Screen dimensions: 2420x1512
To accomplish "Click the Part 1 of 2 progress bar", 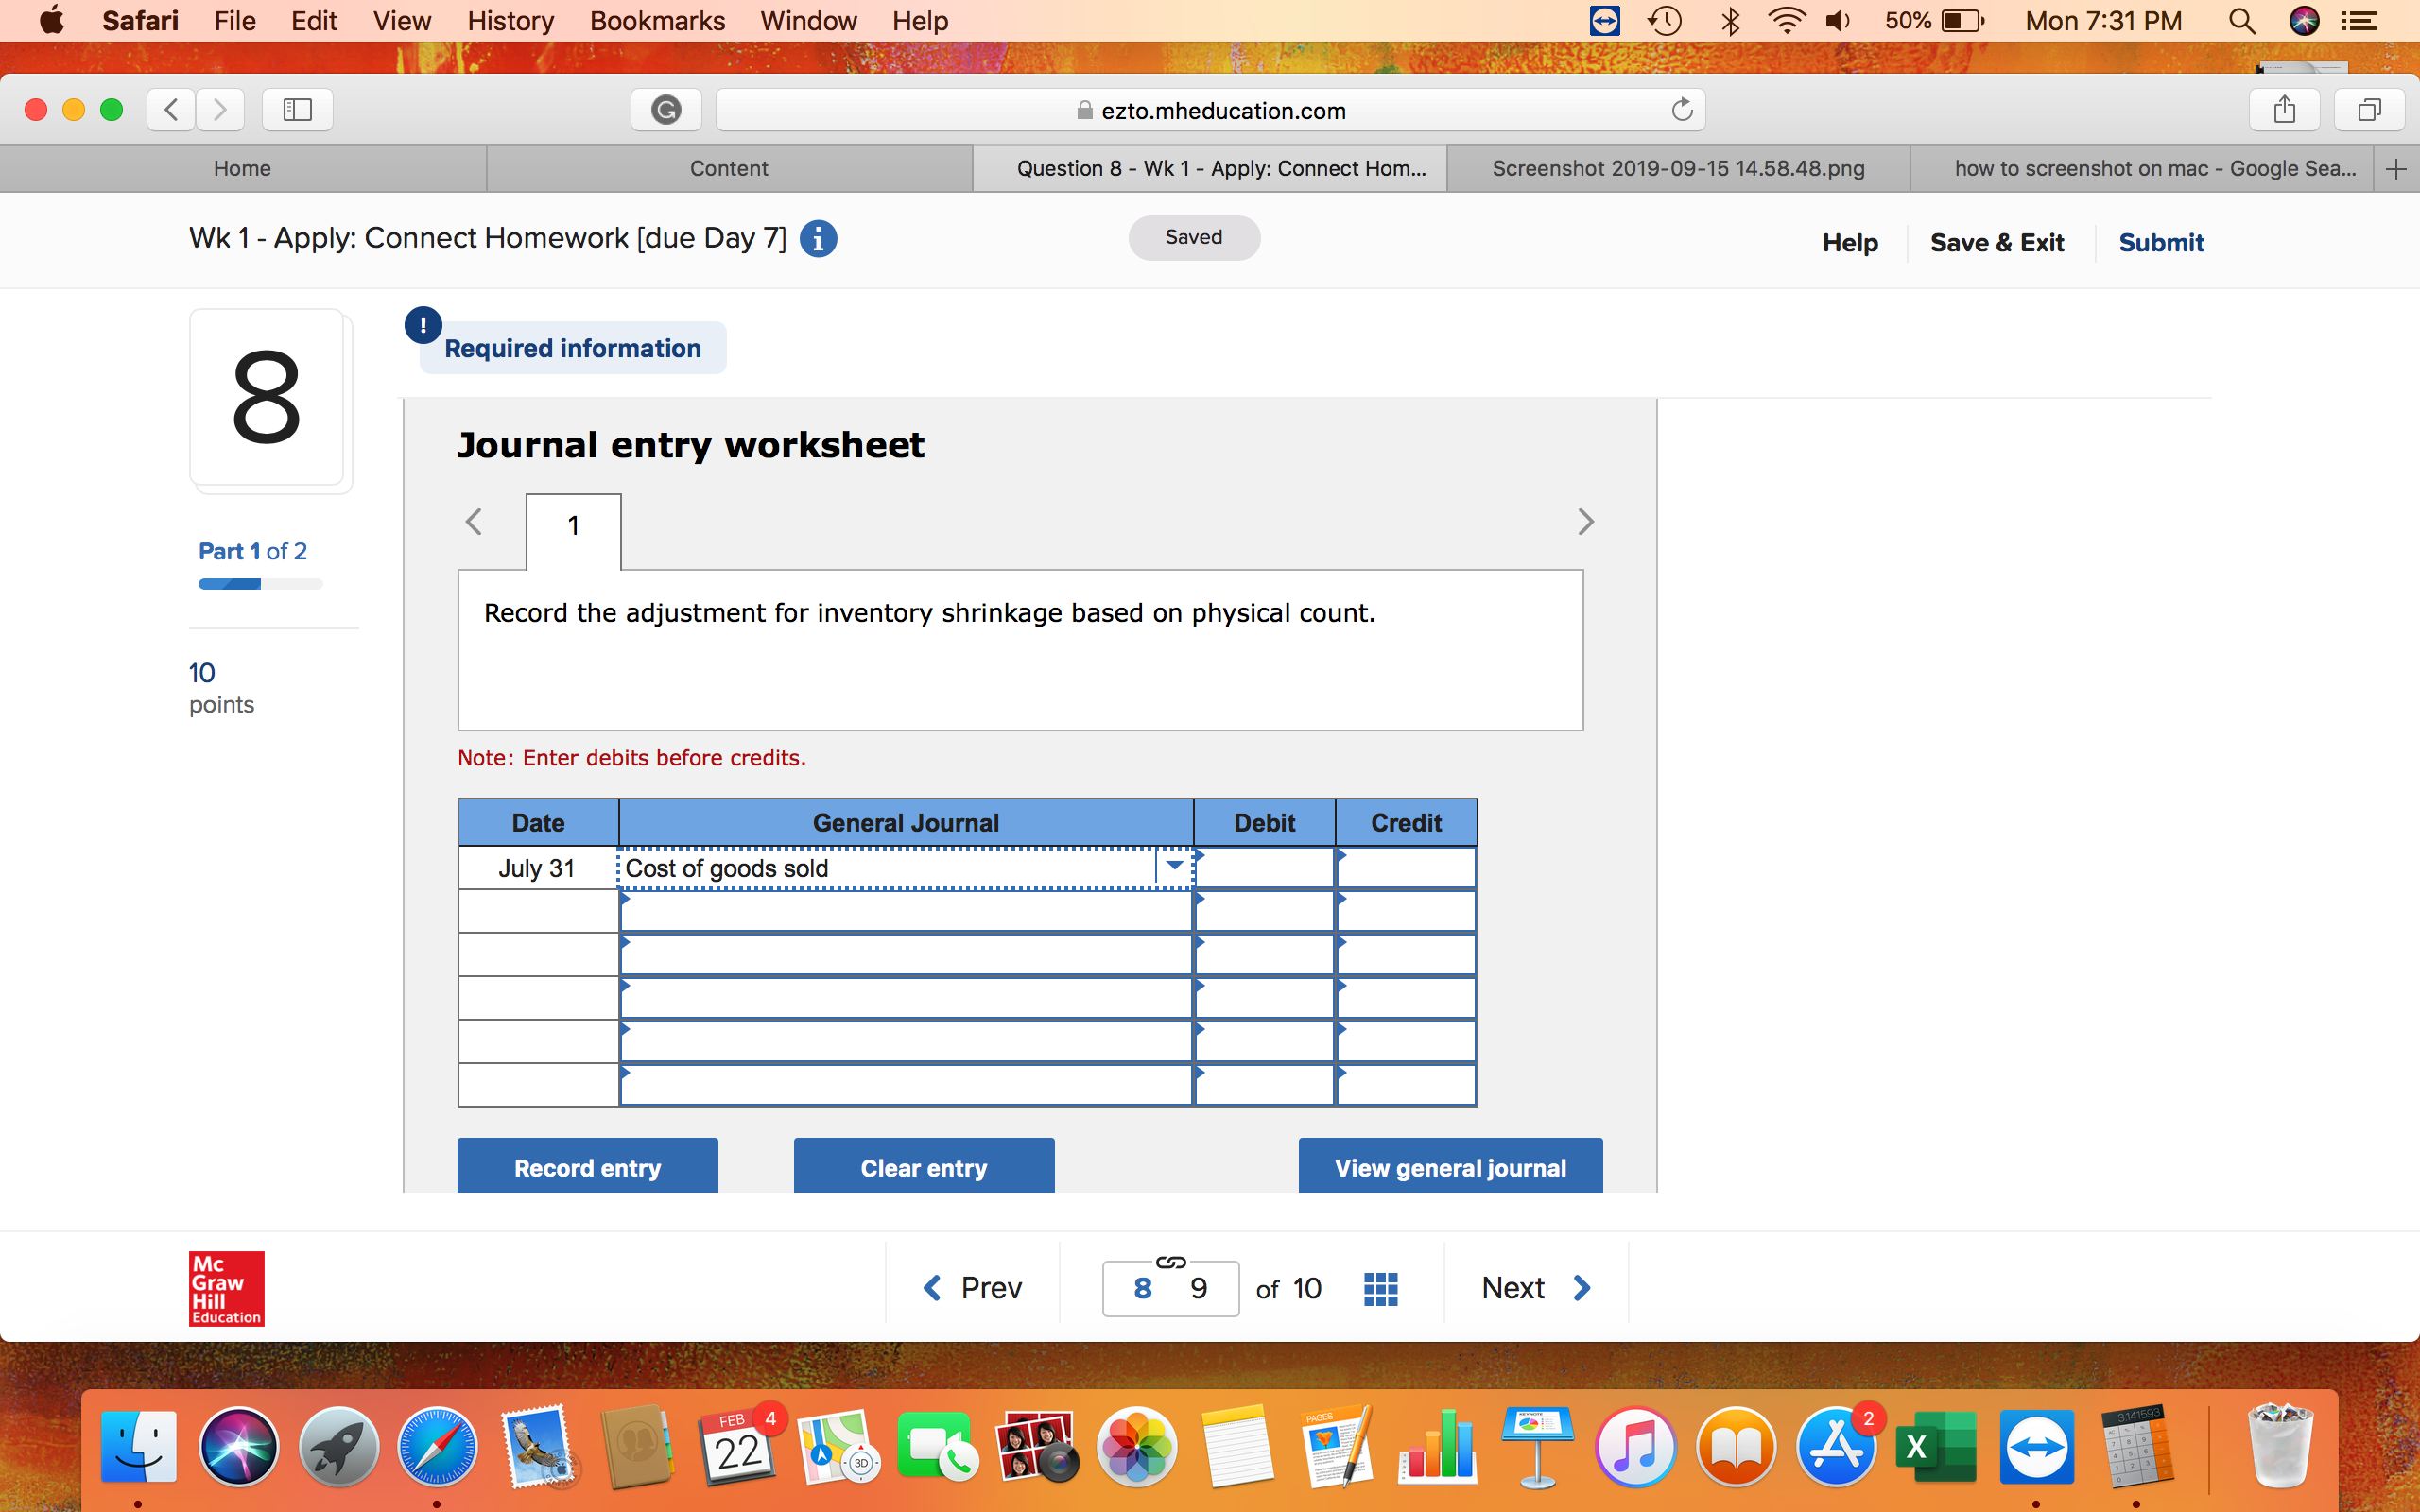I will 259,583.
